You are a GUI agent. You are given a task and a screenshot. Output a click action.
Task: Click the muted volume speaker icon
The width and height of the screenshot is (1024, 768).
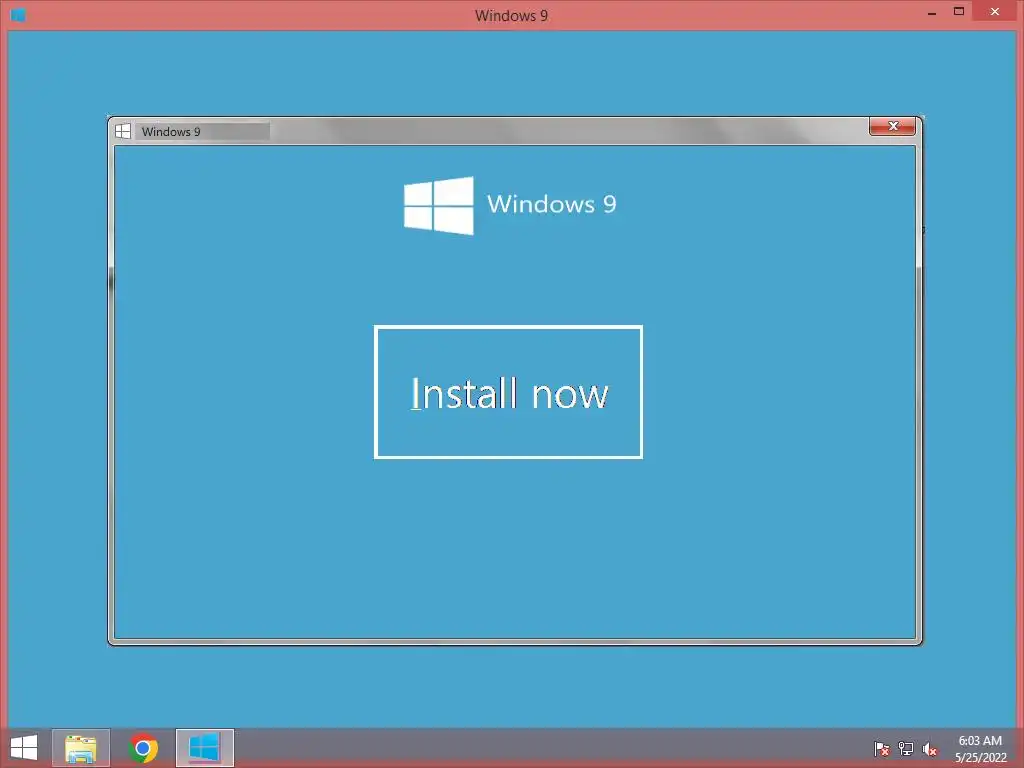(930, 750)
